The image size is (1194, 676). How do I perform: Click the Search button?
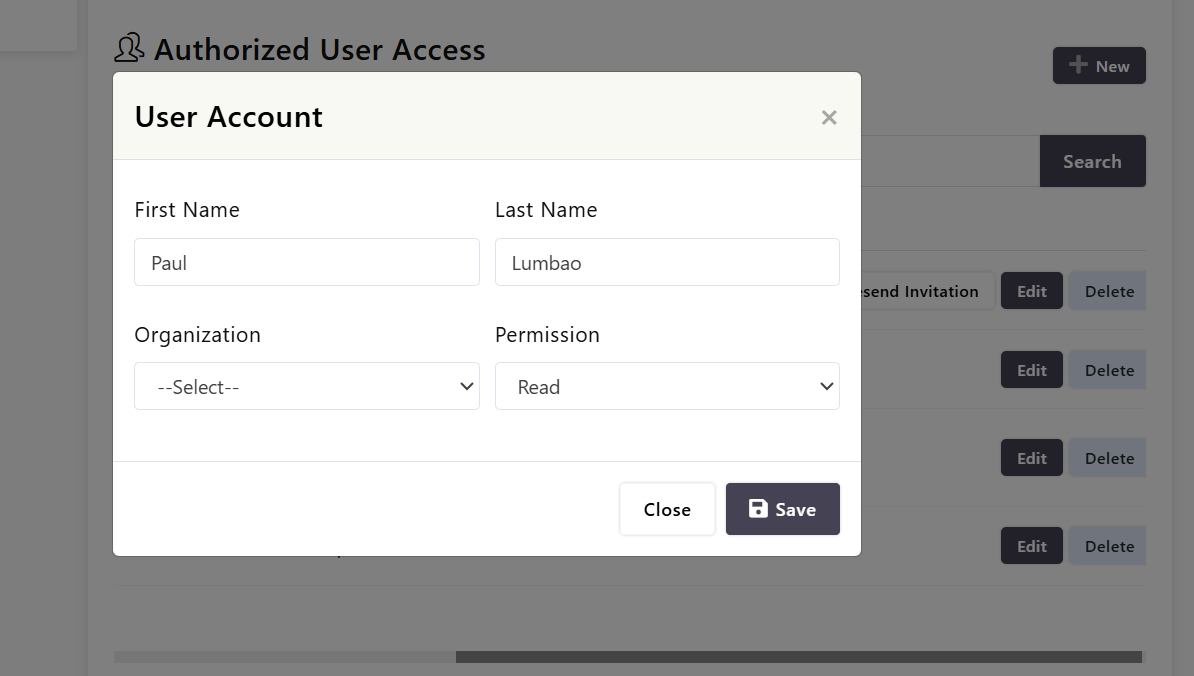tap(1092, 161)
